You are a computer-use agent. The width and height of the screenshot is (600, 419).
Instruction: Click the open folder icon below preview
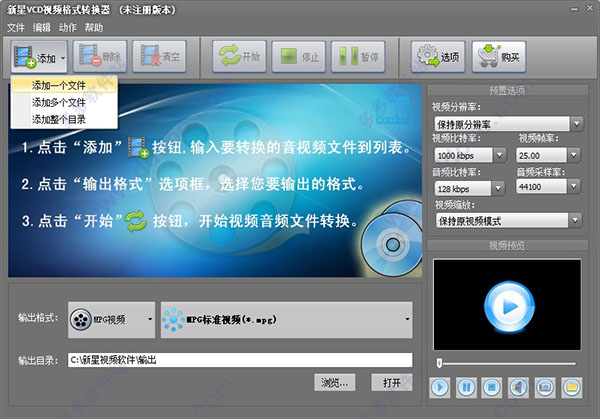tap(572, 388)
